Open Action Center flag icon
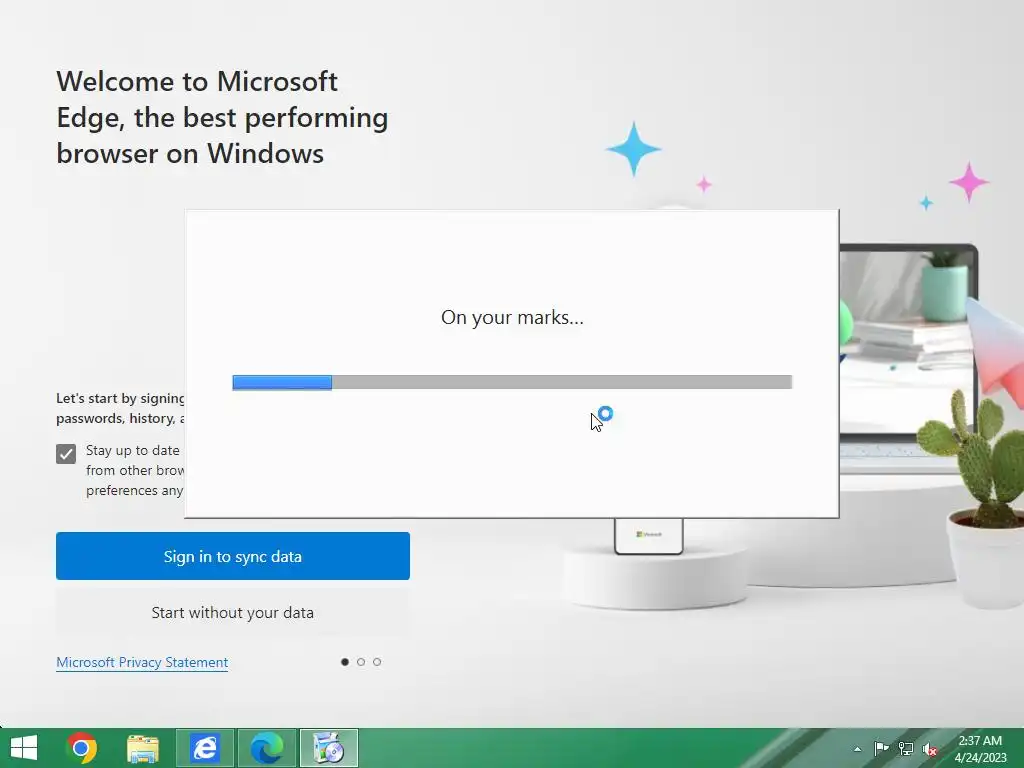The width and height of the screenshot is (1024, 768). (x=881, y=748)
